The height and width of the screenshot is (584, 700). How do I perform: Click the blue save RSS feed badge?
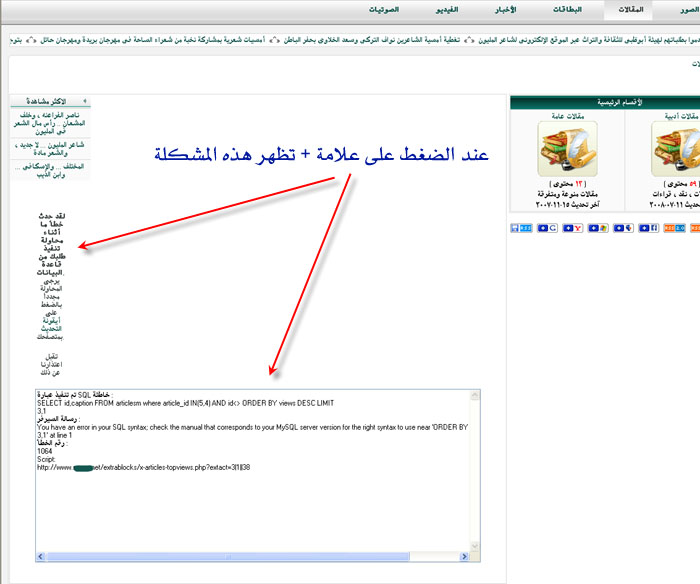(521, 229)
